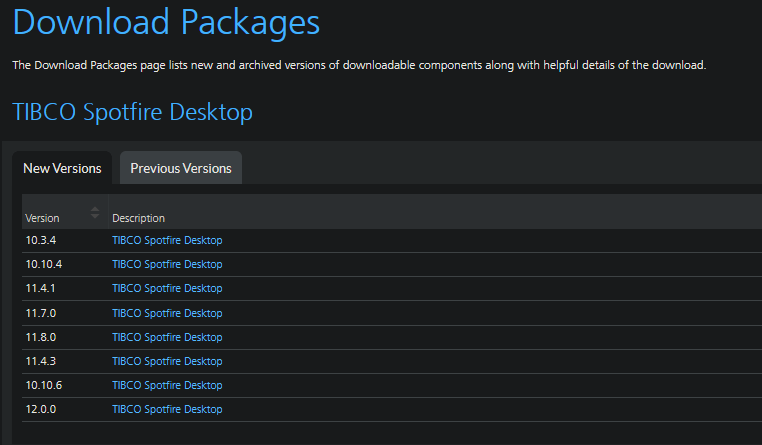This screenshot has height=445, width=762.
Task: Click the Download Packages page heading
Action: 166,22
